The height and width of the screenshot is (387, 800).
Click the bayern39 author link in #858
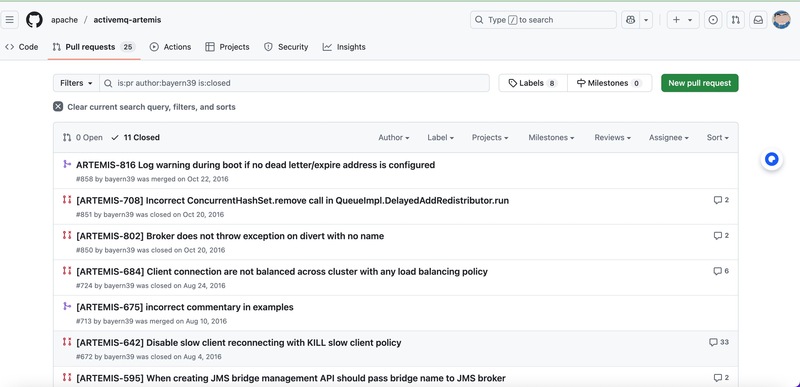pos(118,179)
